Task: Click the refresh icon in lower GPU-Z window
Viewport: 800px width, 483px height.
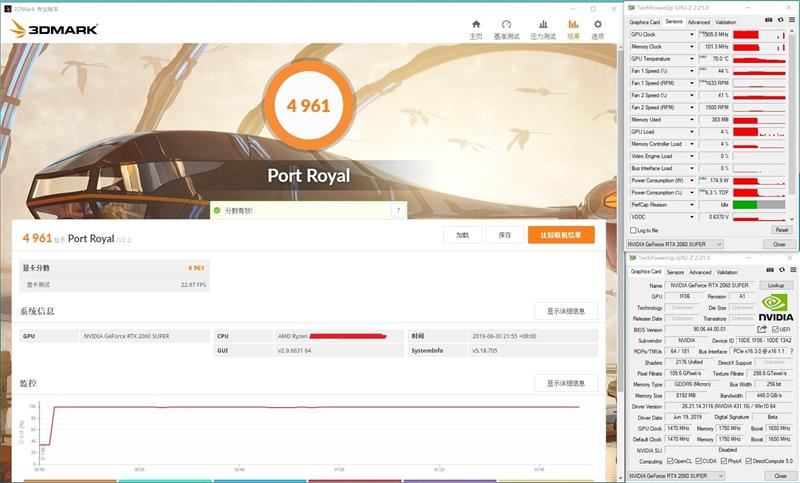Action: point(782,270)
